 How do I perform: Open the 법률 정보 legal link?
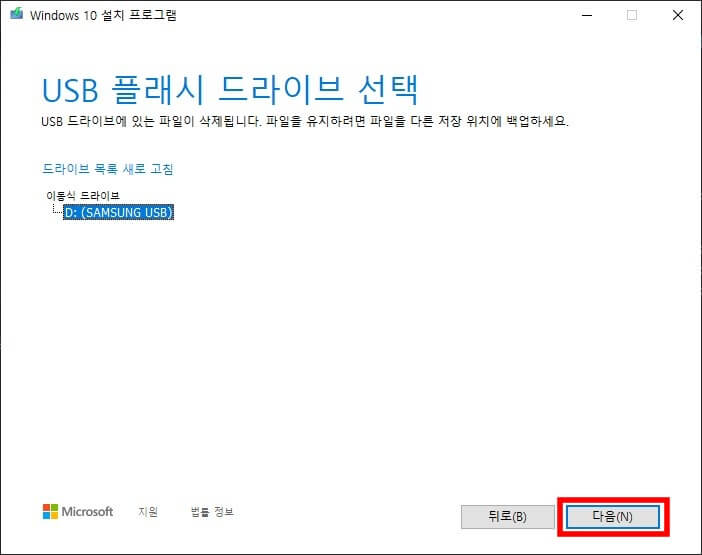[x=212, y=511]
